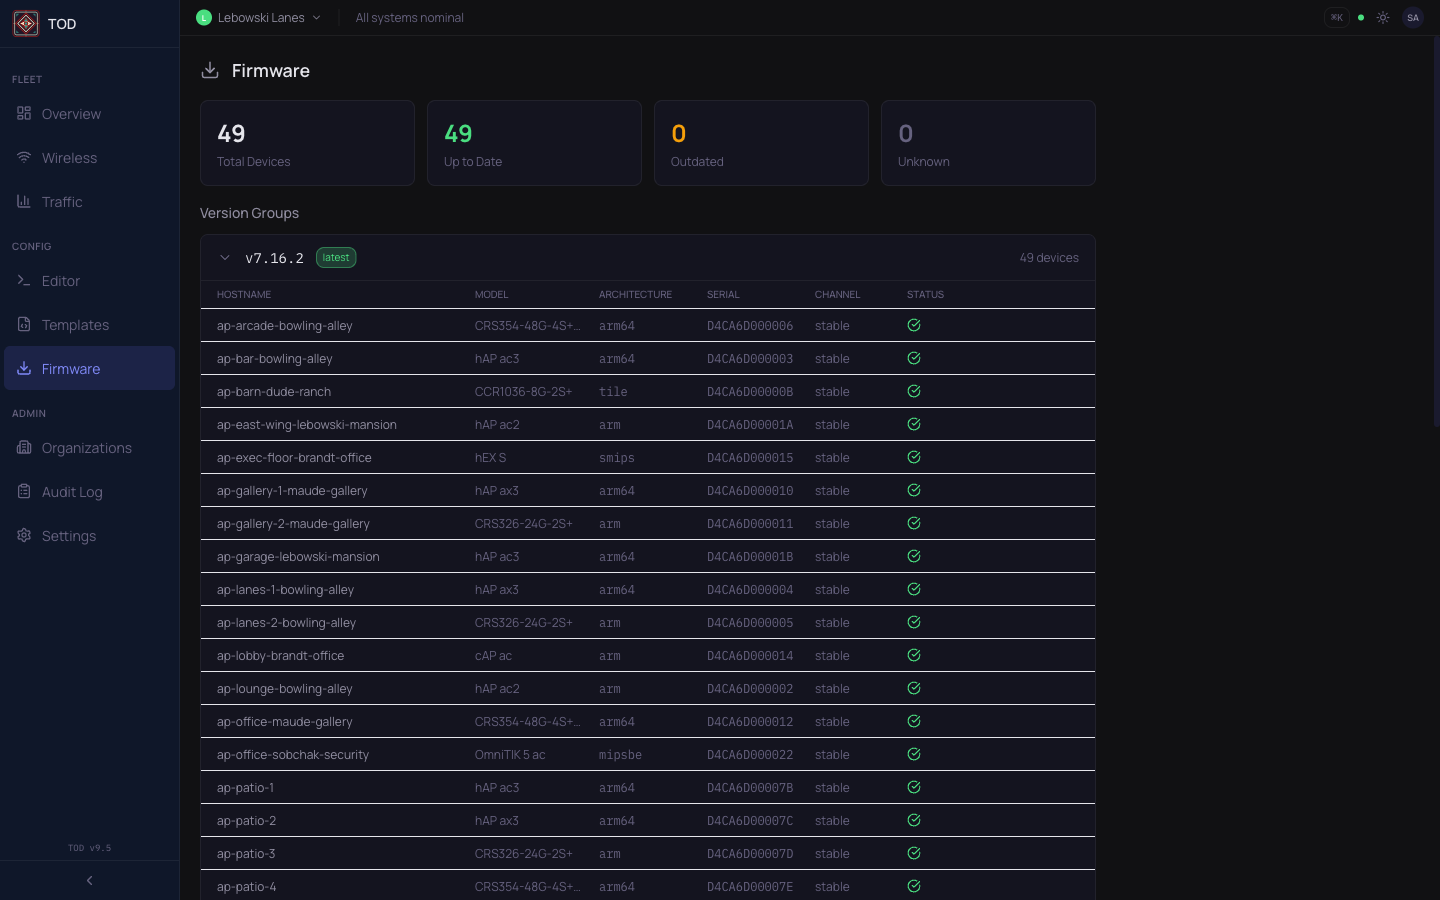Collapse the v7.16.2 version group
1440x900 pixels.
tap(225, 258)
